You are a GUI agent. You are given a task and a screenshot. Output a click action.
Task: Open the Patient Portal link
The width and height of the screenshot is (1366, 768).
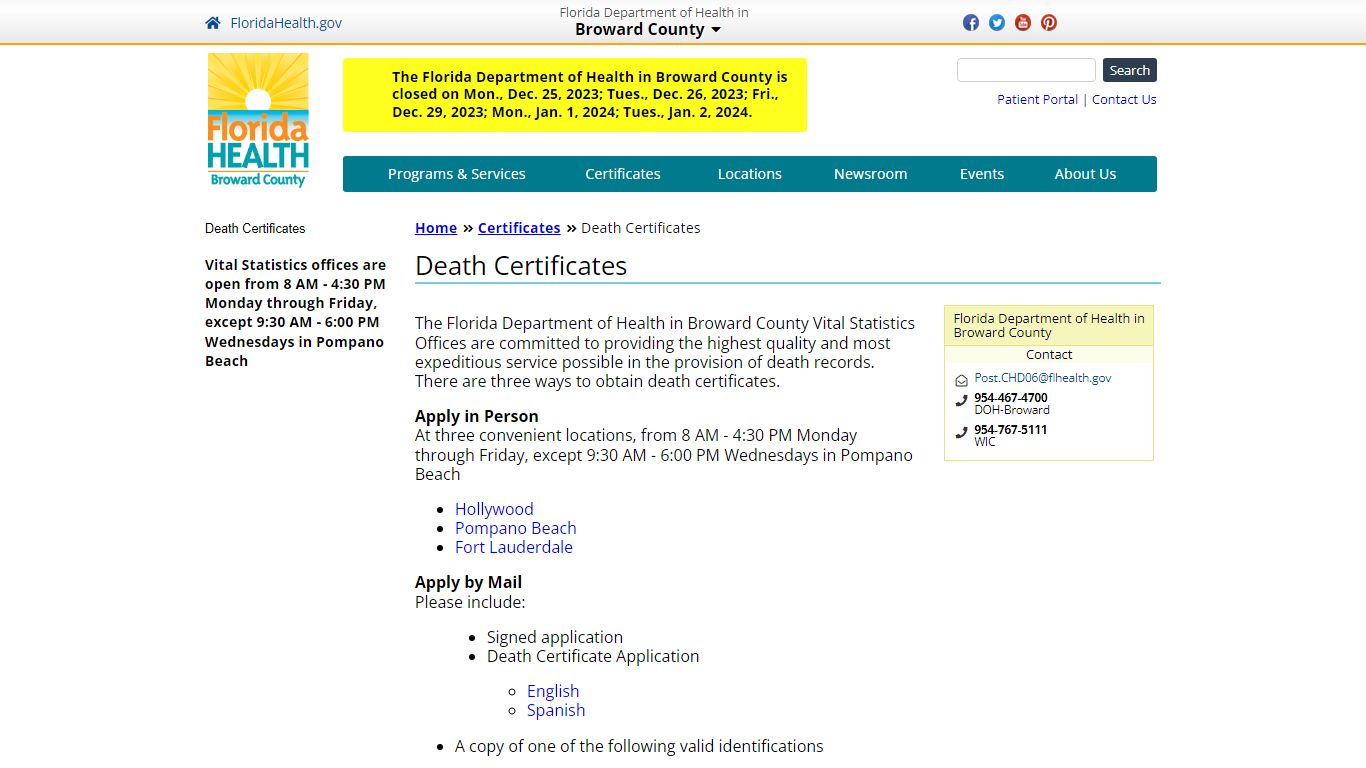tap(1037, 99)
